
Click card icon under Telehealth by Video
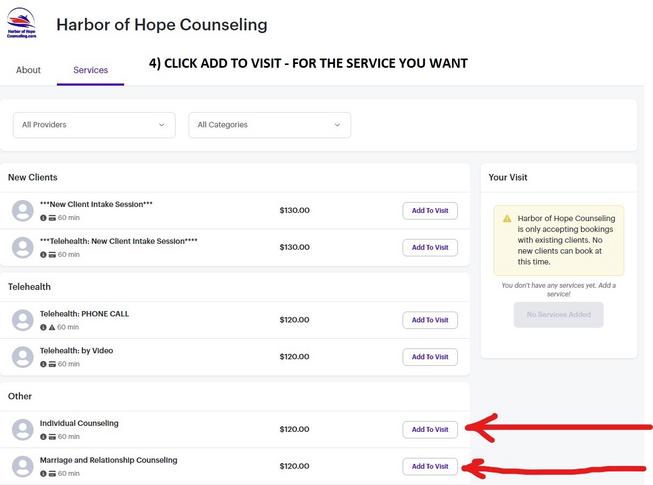tap(52, 364)
